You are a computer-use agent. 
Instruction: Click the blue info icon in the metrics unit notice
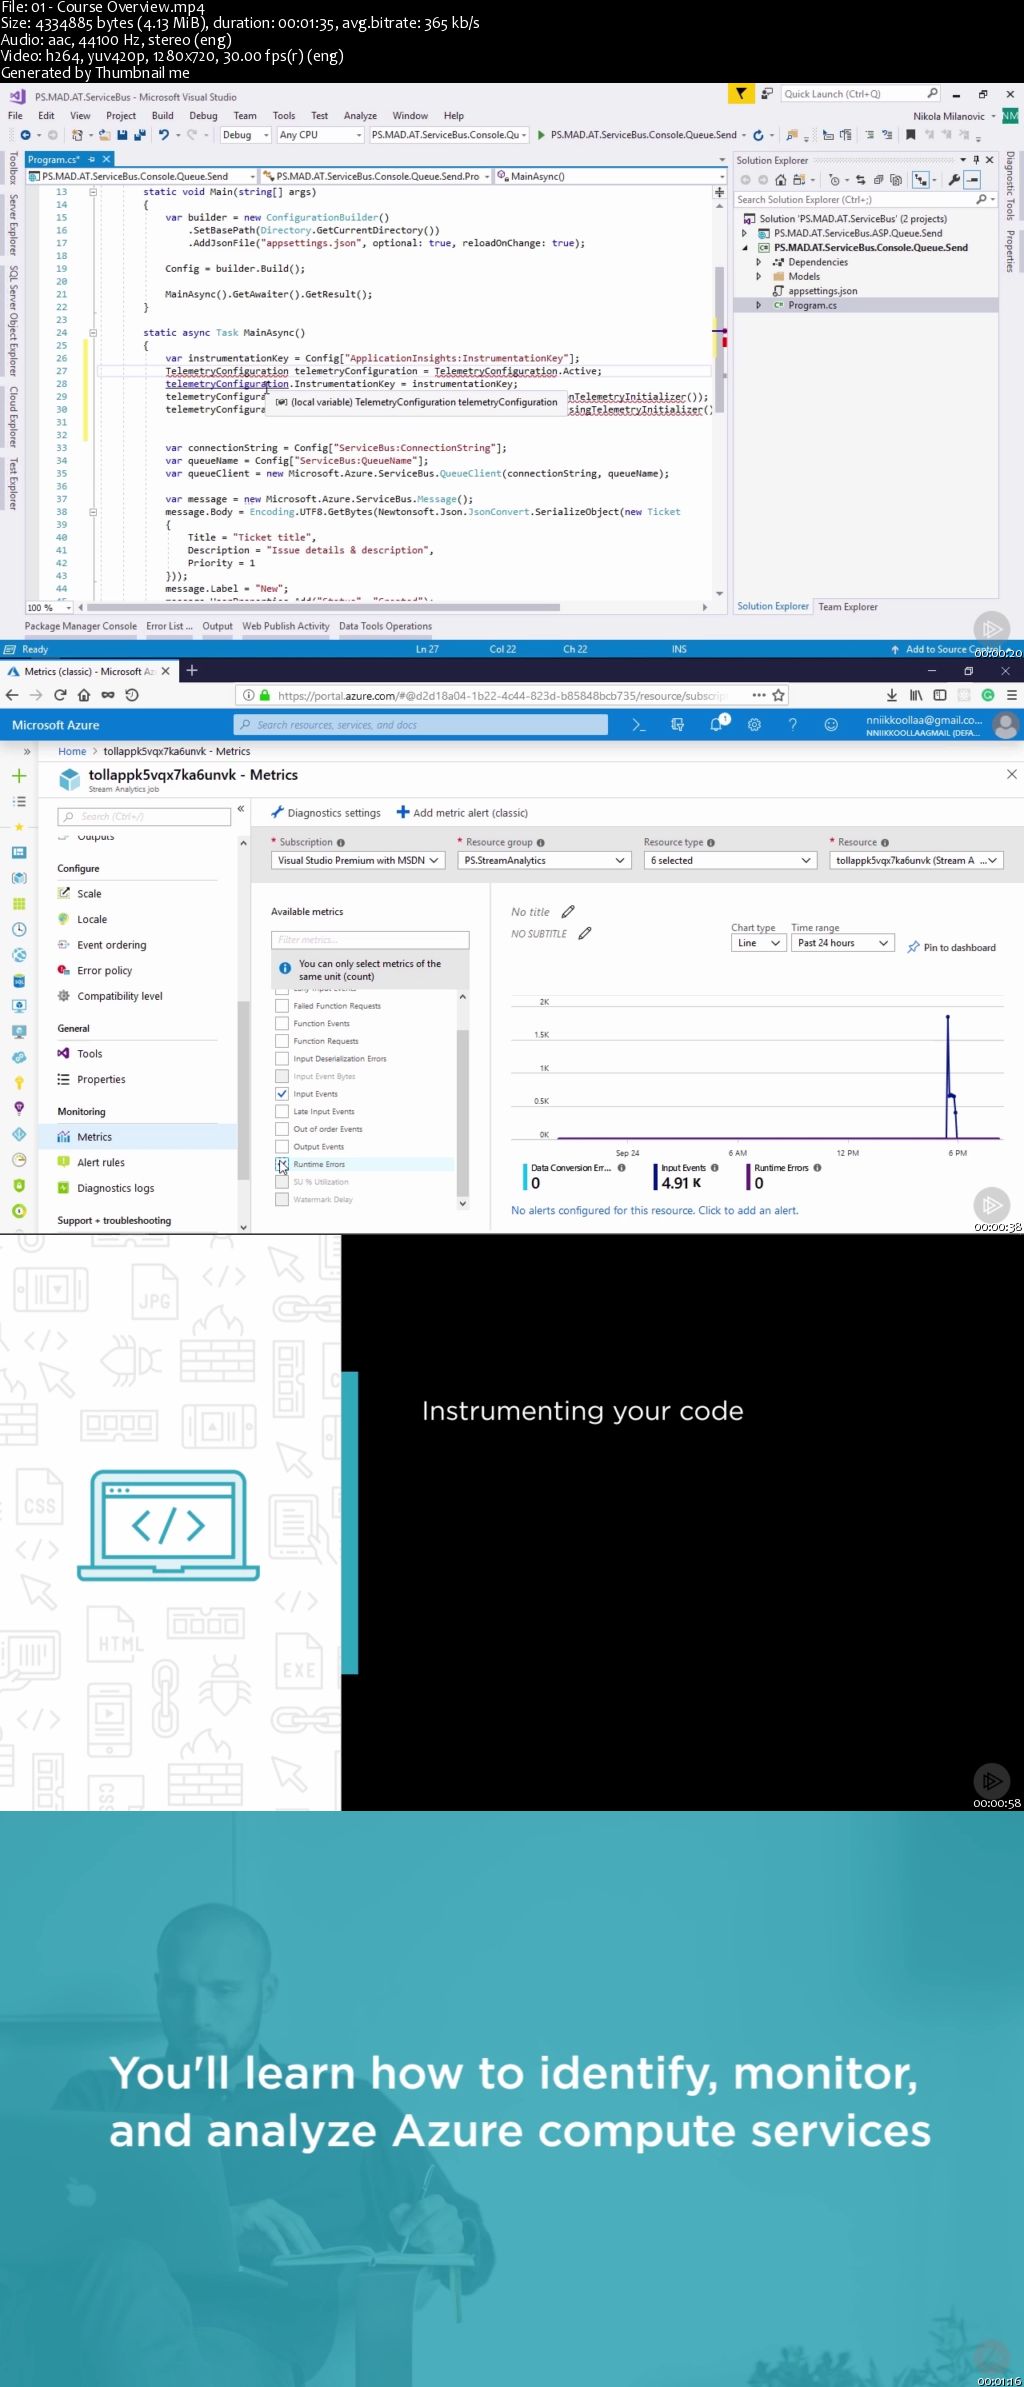[x=285, y=969]
